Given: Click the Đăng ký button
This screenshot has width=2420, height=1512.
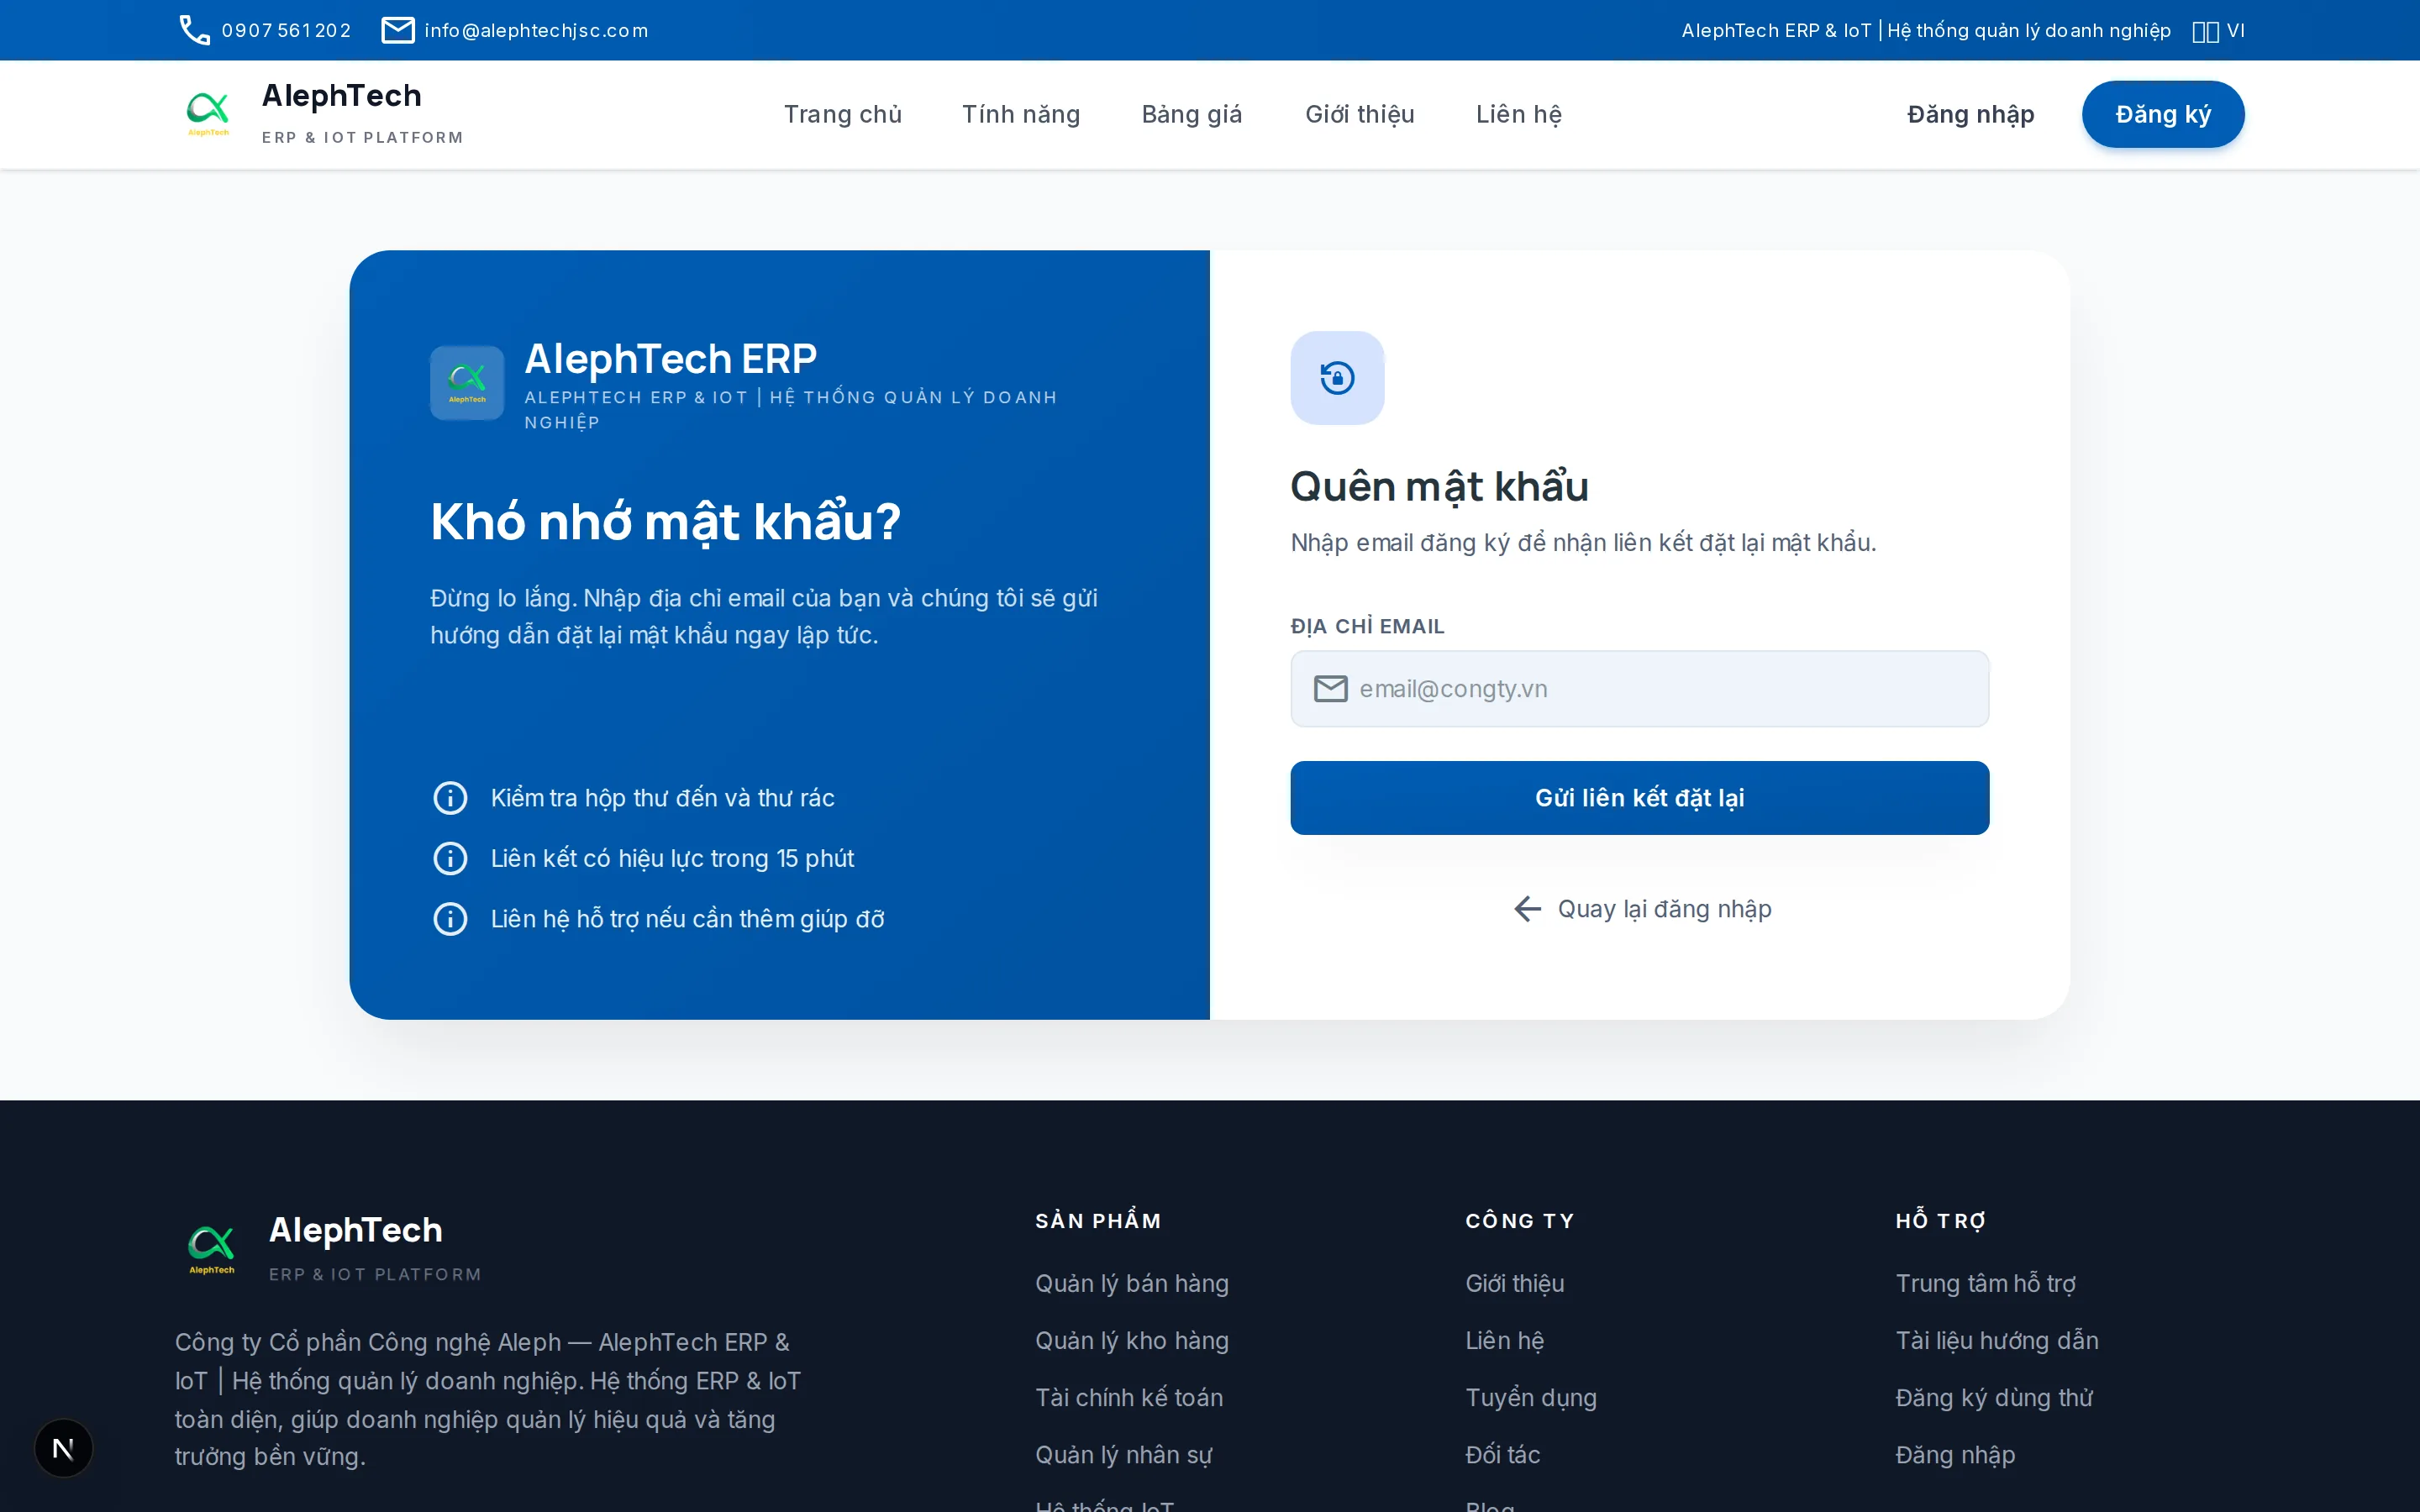Looking at the screenshot, I should click(2163, 114).
